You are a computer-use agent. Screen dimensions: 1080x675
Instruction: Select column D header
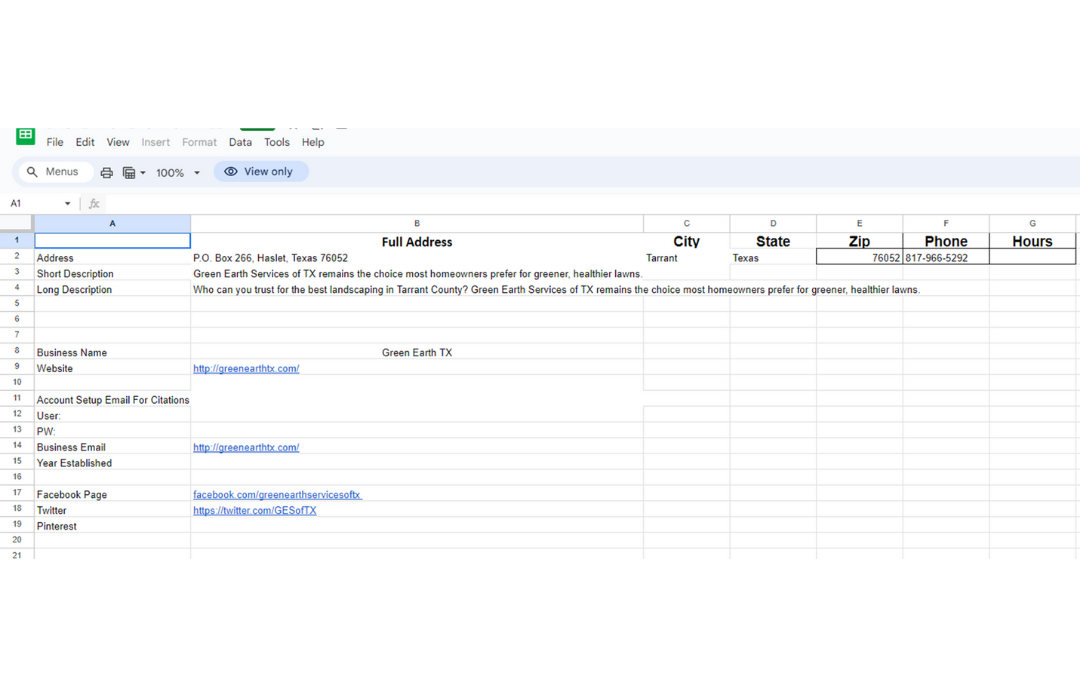pos(773,223)
